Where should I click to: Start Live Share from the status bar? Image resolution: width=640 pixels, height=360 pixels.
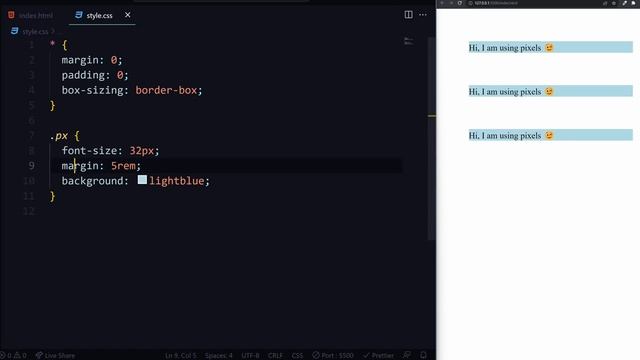(x=55, y=356)
